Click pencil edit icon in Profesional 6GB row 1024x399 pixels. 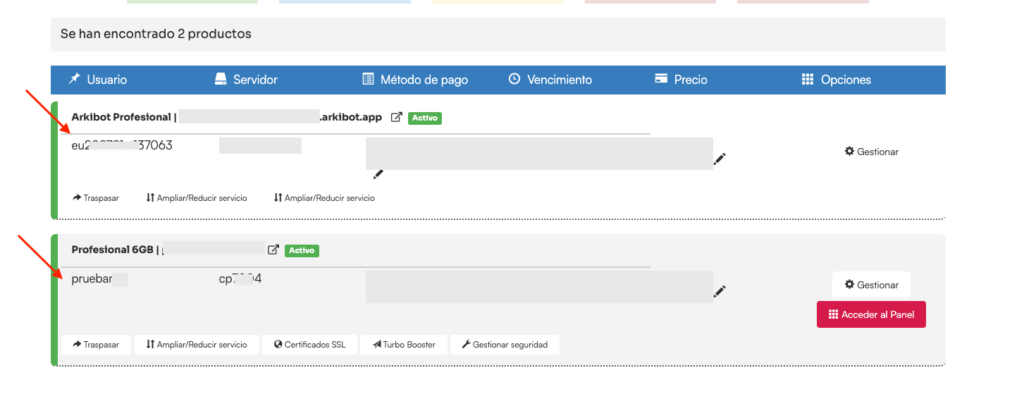[720, 291]
